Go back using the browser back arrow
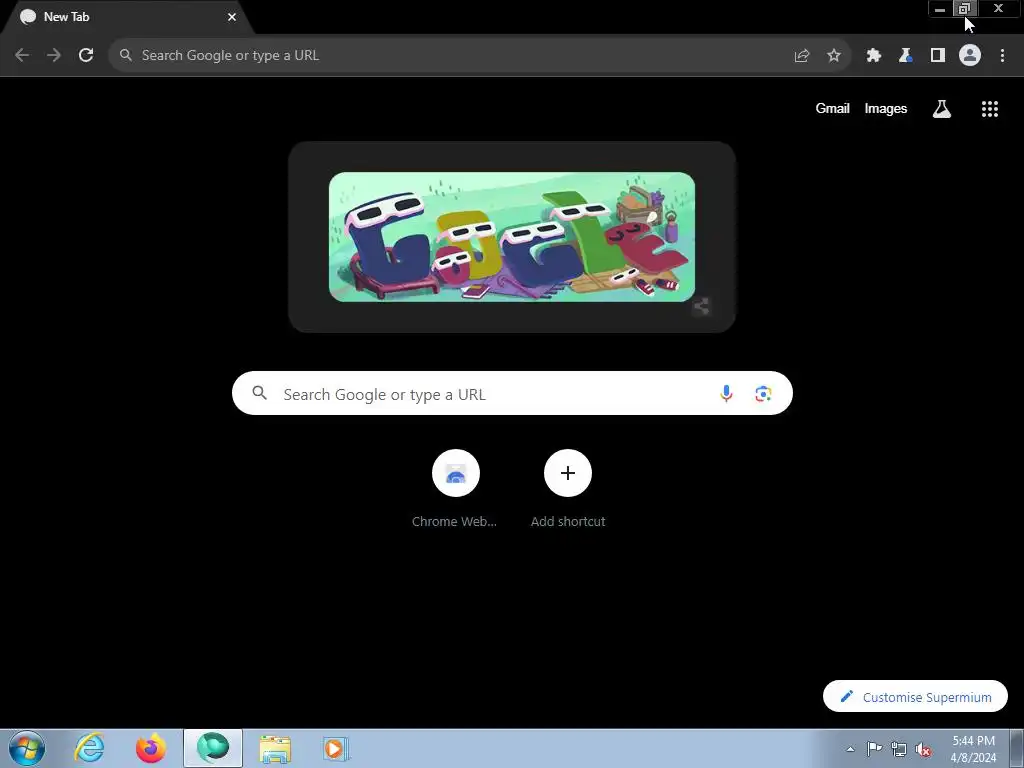 point(22,56)
